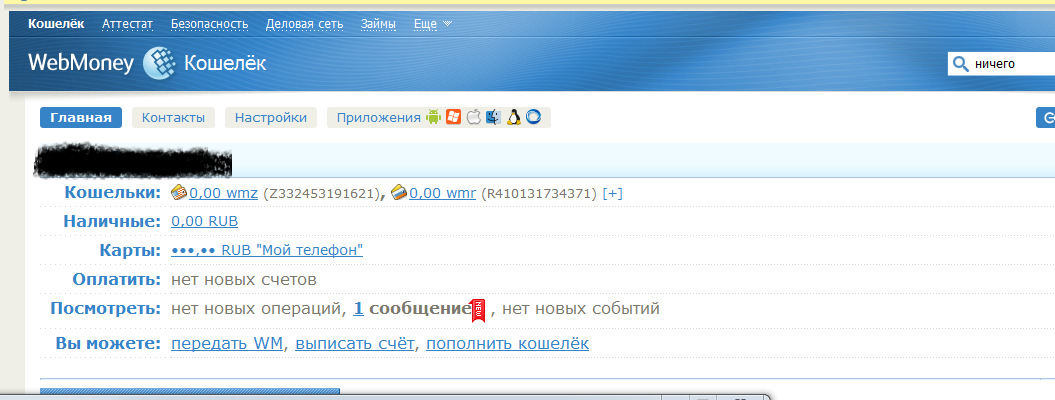
Task: Open the 0,00 wmz wallet link
Action: (223, 194)
